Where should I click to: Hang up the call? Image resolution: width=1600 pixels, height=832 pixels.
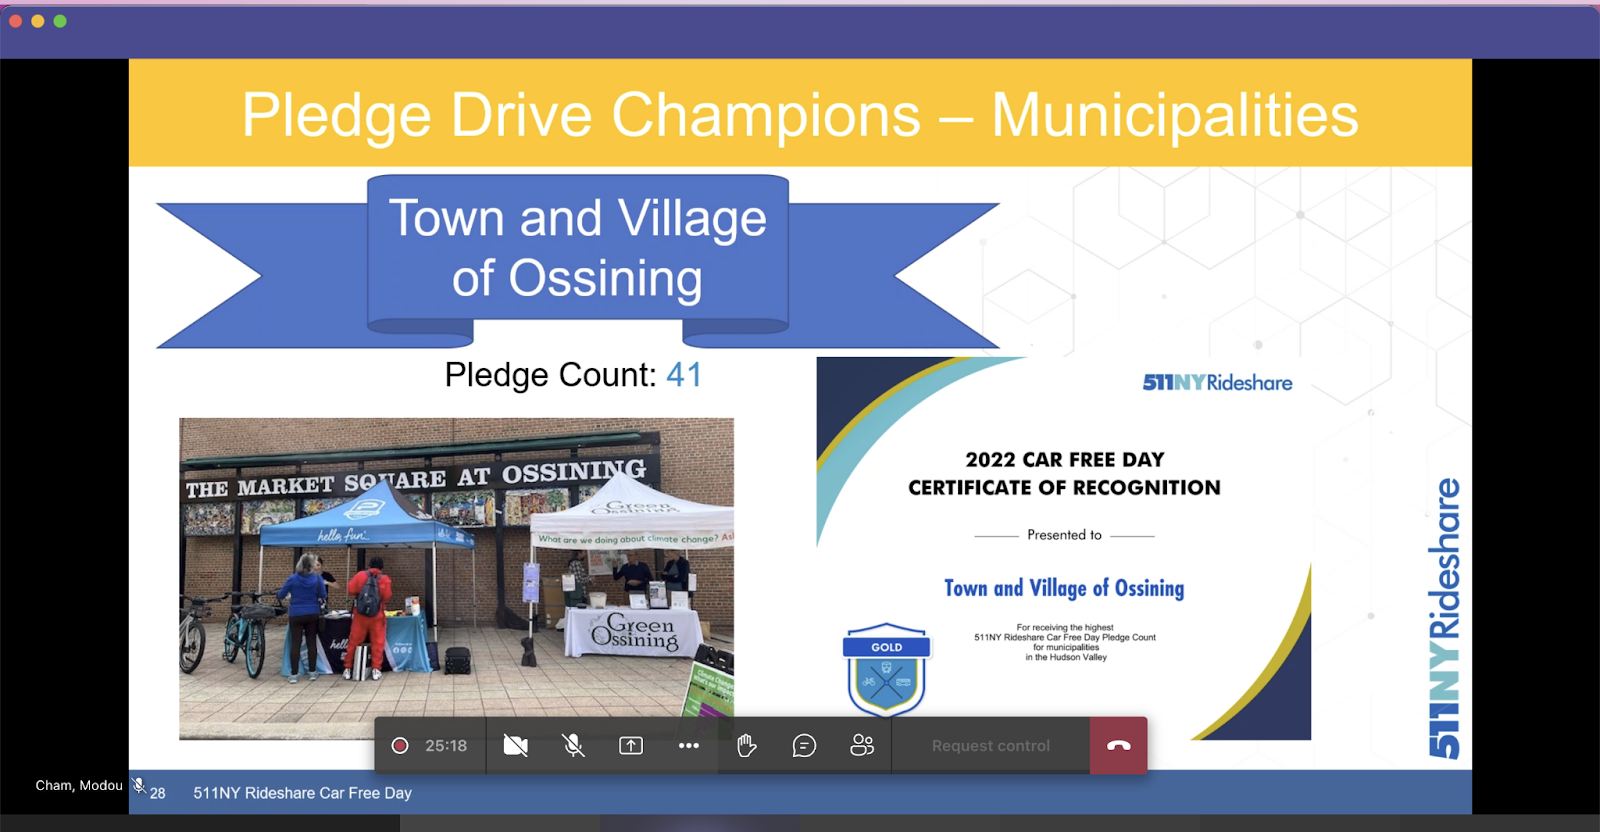[1119, 746]
